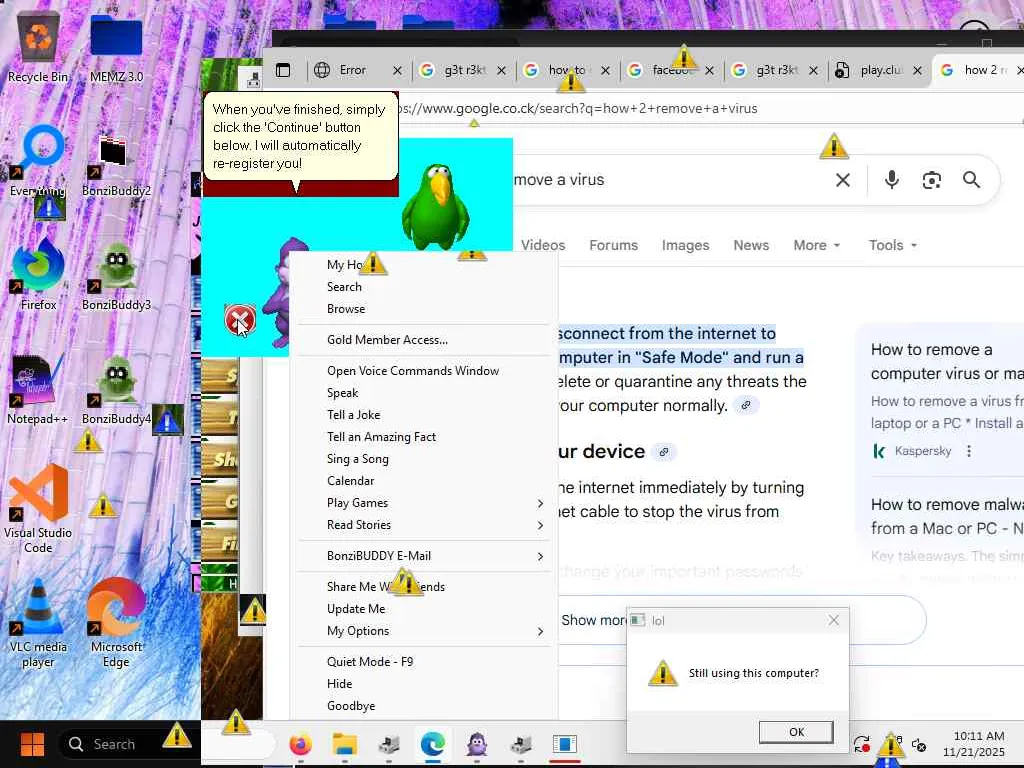
Task: Open Calendar from the Bonzi menu
Action: coord(424,481)
